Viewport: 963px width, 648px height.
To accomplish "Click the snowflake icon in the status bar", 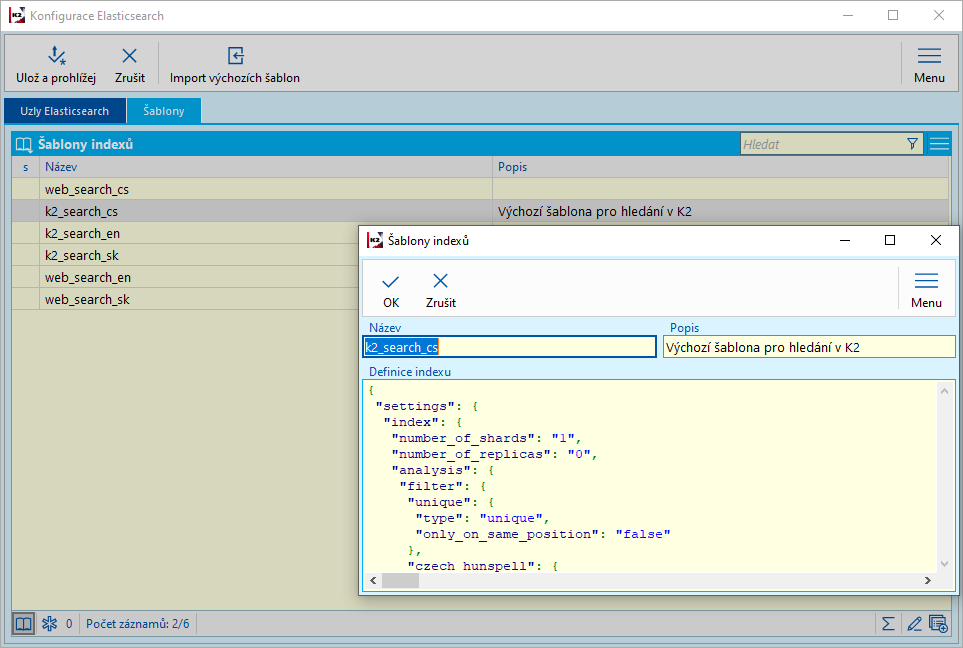I will (x=49, y=624).
